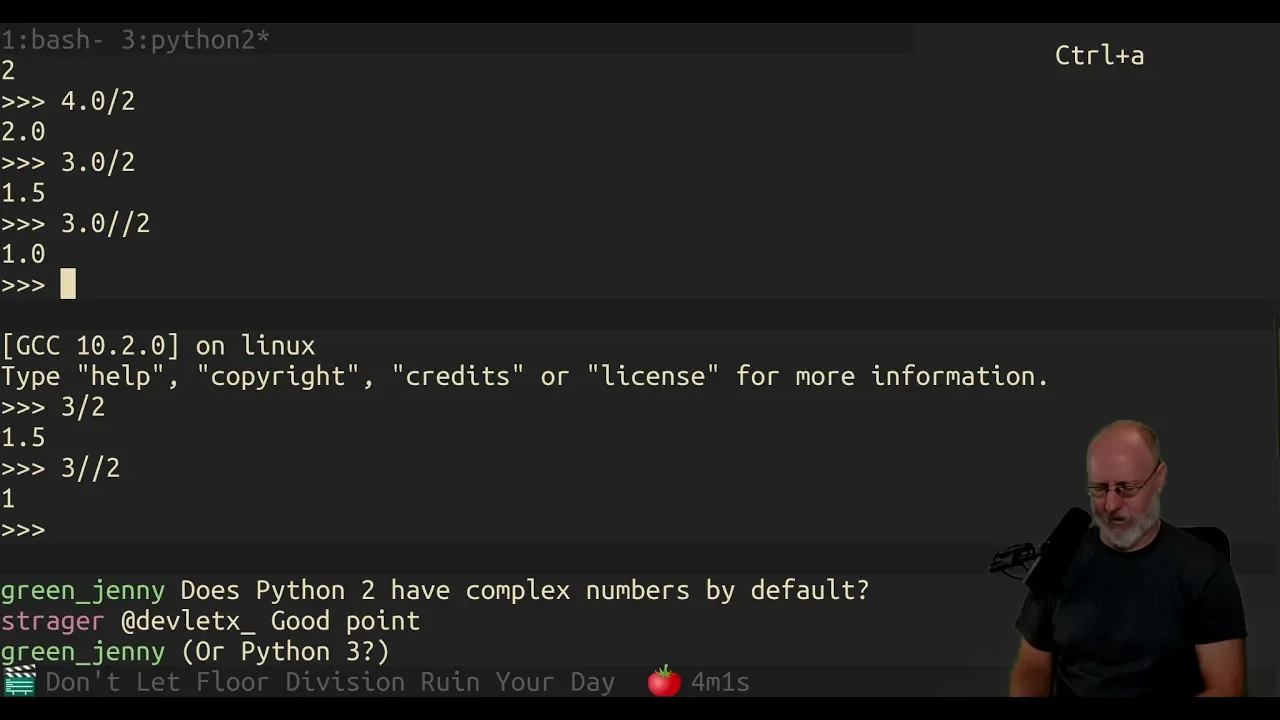1280x720 pixels.
Task: Open the @devletx_ mention in chat
Action: point(188,621)
